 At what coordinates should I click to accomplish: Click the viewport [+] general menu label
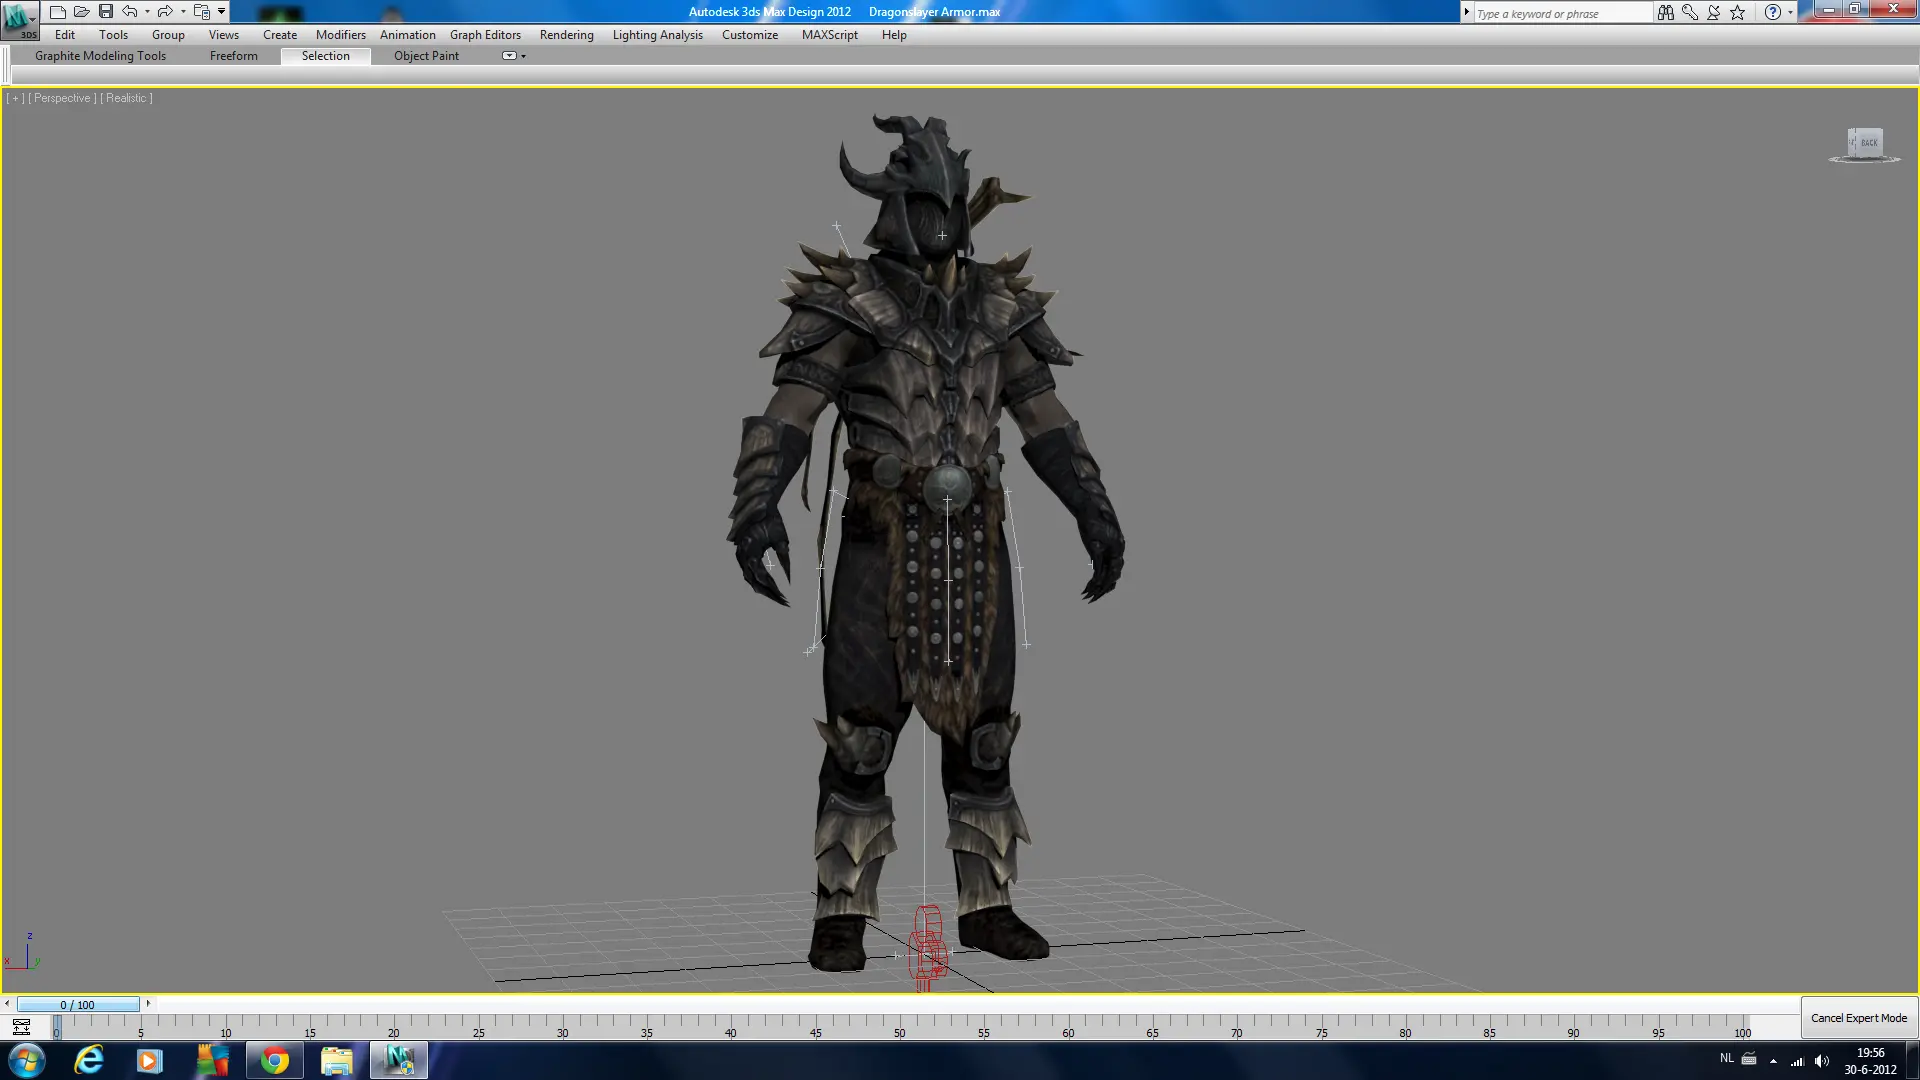pos(15,98)
